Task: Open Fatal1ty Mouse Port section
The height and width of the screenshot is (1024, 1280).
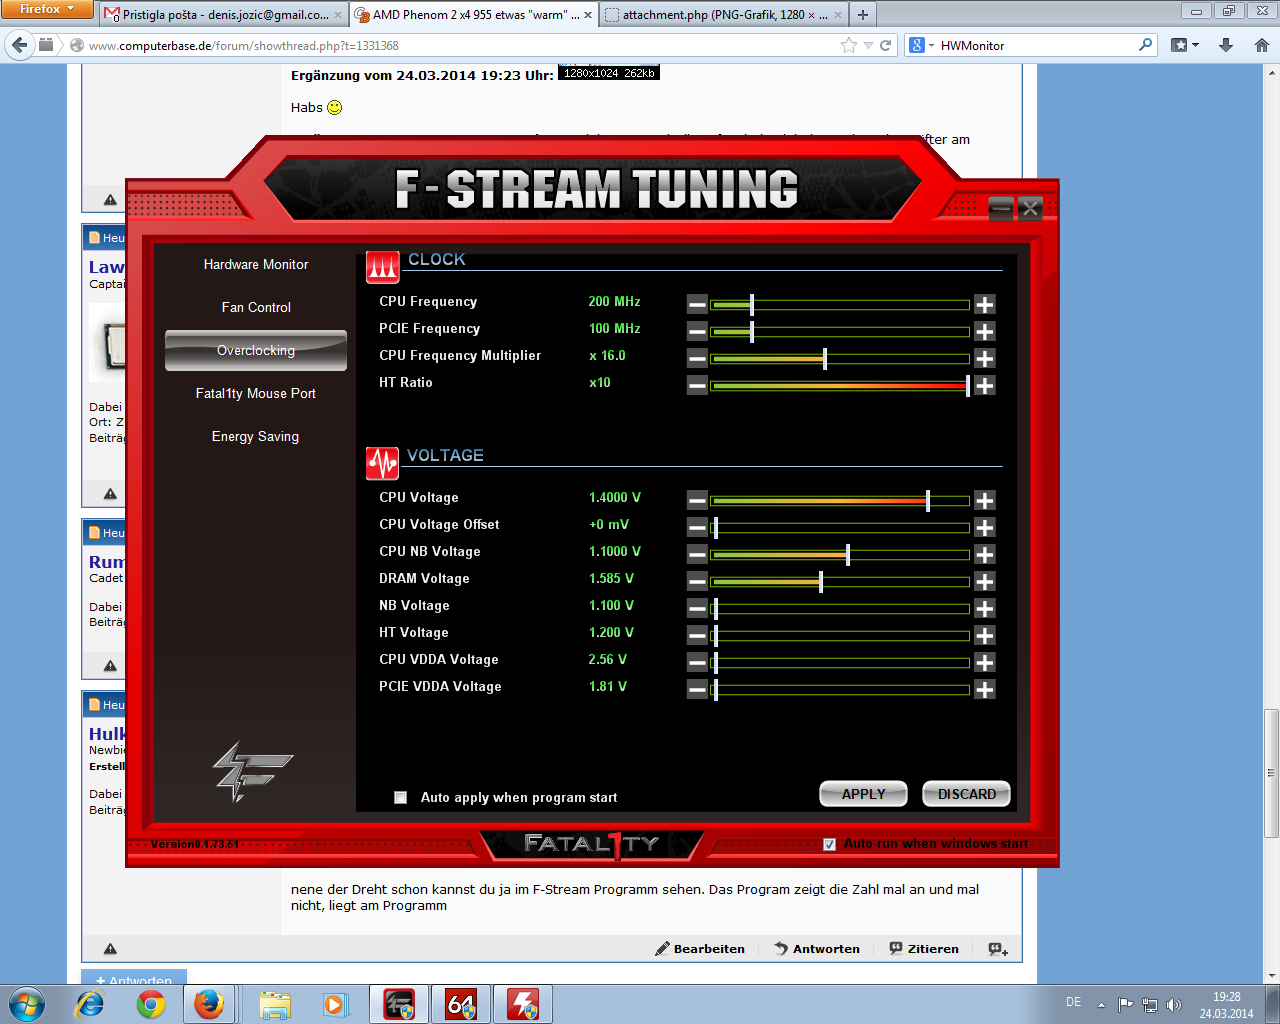Action: click(256, 394)
